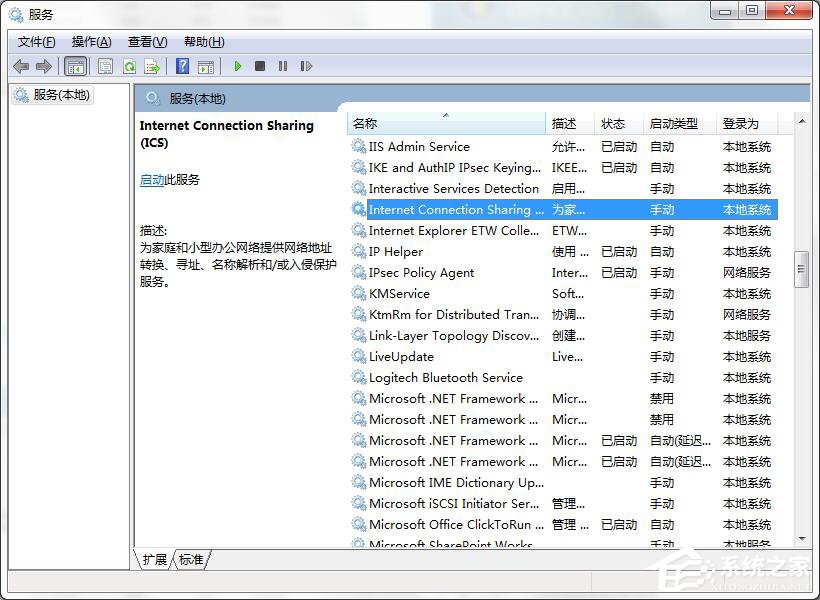Viewport: 820px width, 600px height.
Task: Open the Properties icon in the toolbar
Action: point(105,66)
